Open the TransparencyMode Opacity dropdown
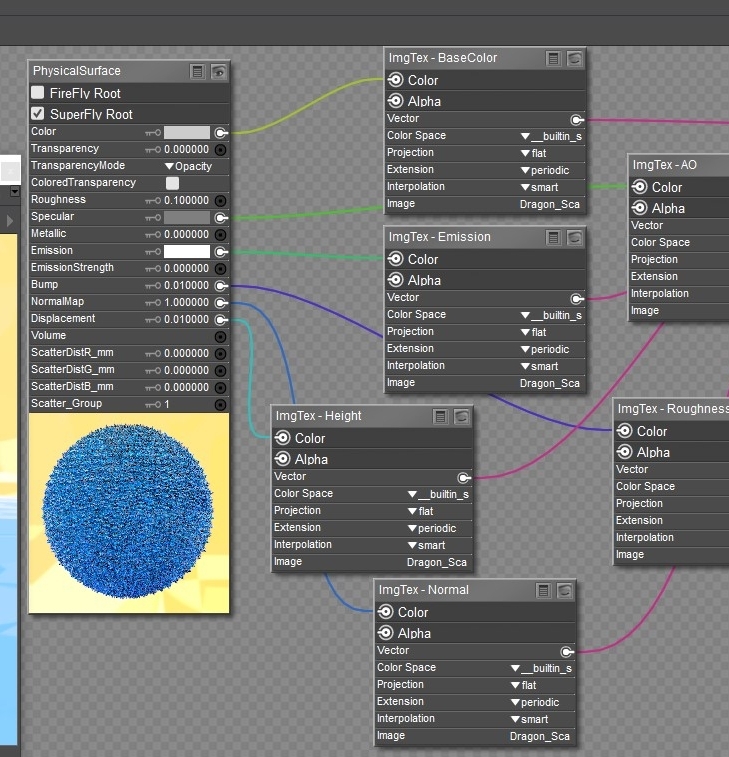Screen dimensions: 729x757 (x=188, y=166)
